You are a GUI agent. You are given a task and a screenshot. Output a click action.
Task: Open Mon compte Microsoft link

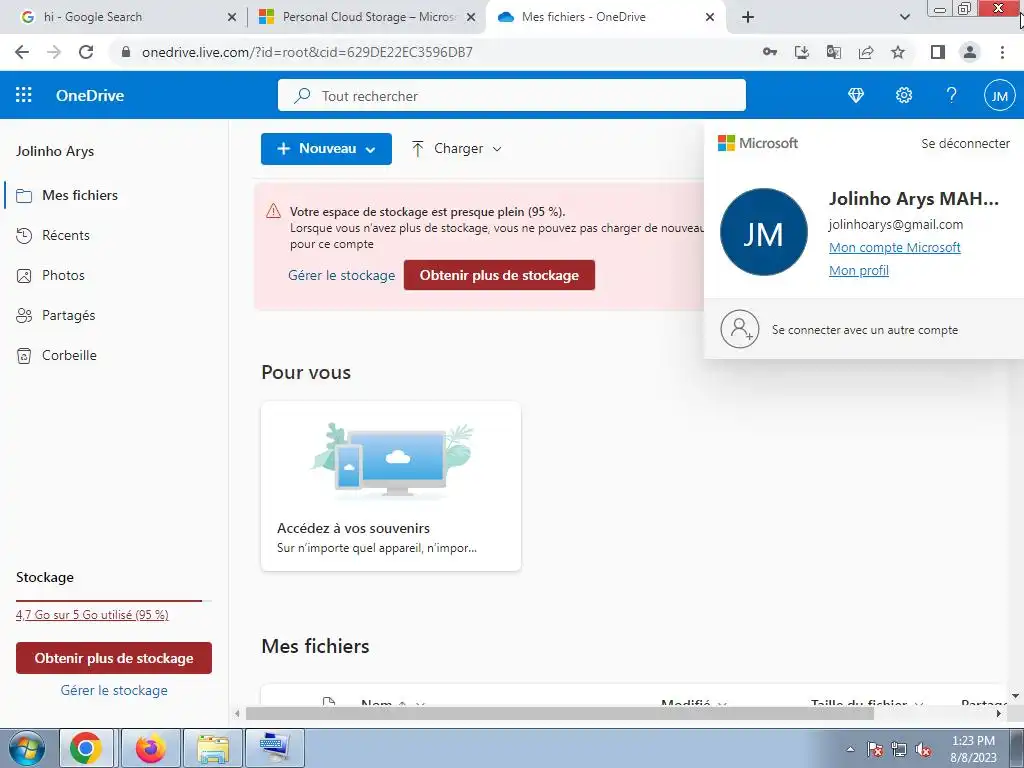(895, 248)
